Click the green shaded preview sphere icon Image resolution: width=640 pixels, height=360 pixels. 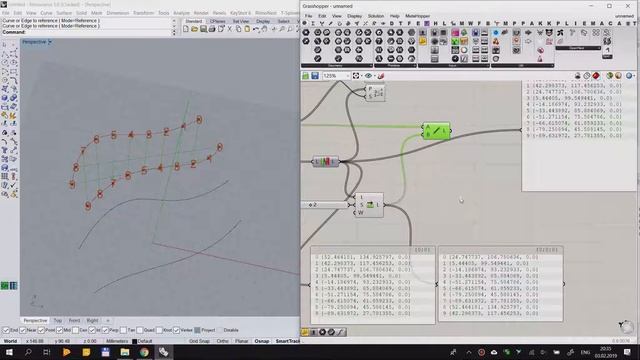pos(609,76)
